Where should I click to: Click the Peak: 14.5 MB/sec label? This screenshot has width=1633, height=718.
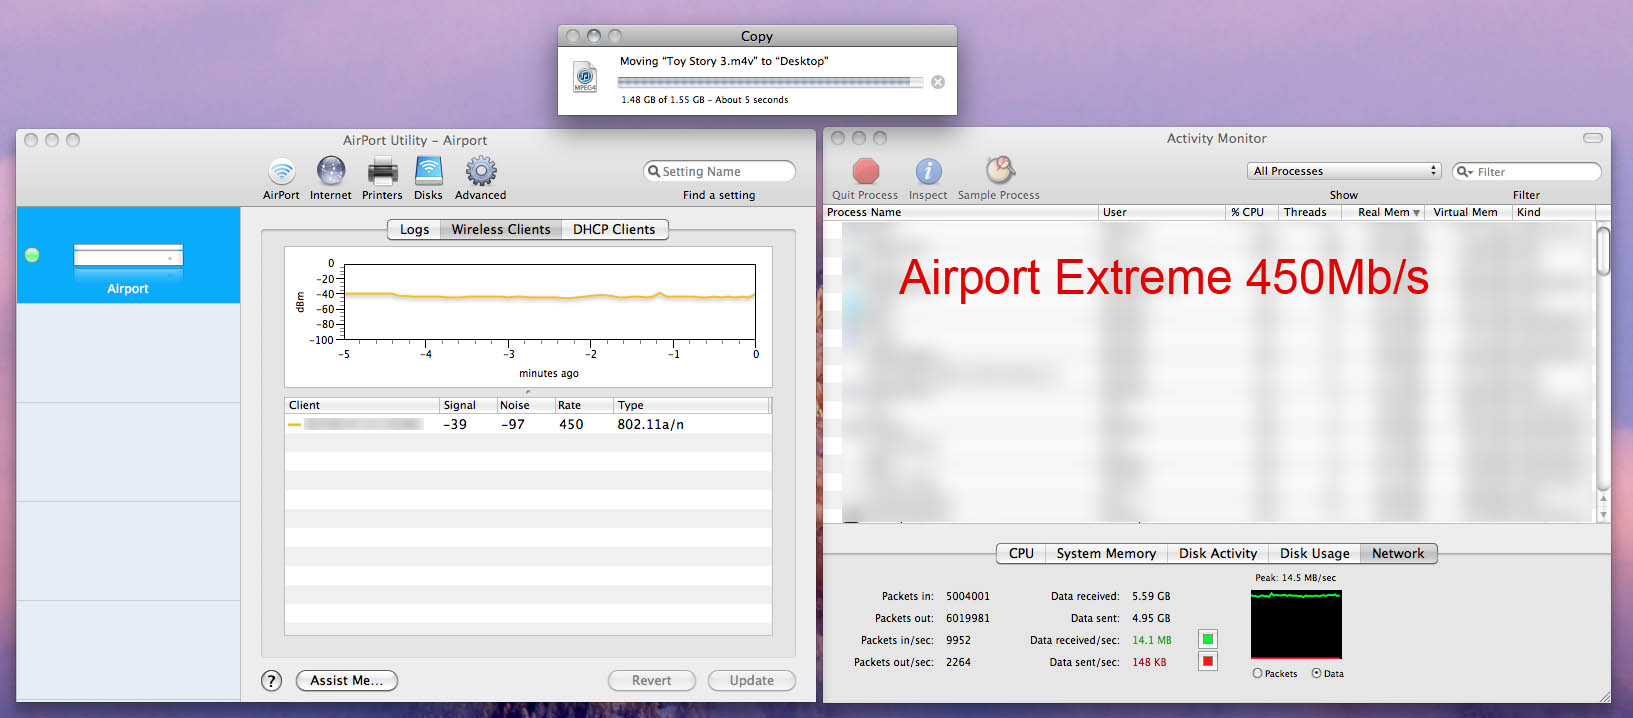(x=1296, y=578)
